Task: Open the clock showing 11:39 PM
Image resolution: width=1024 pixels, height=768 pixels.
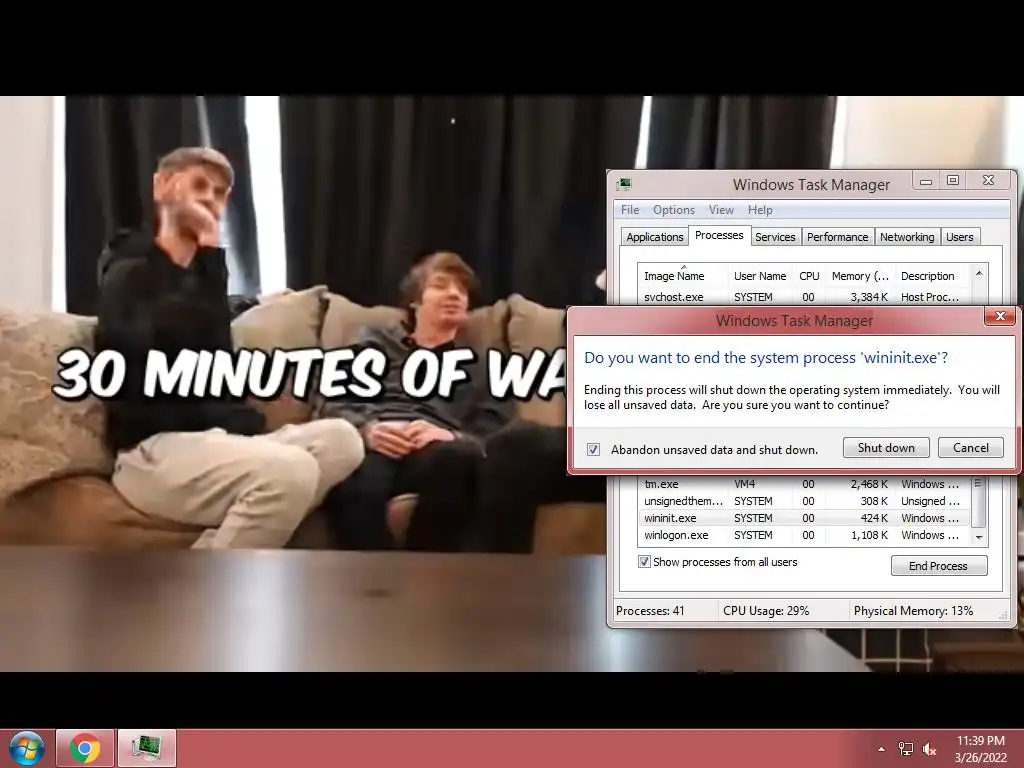Action: (980, 749)
